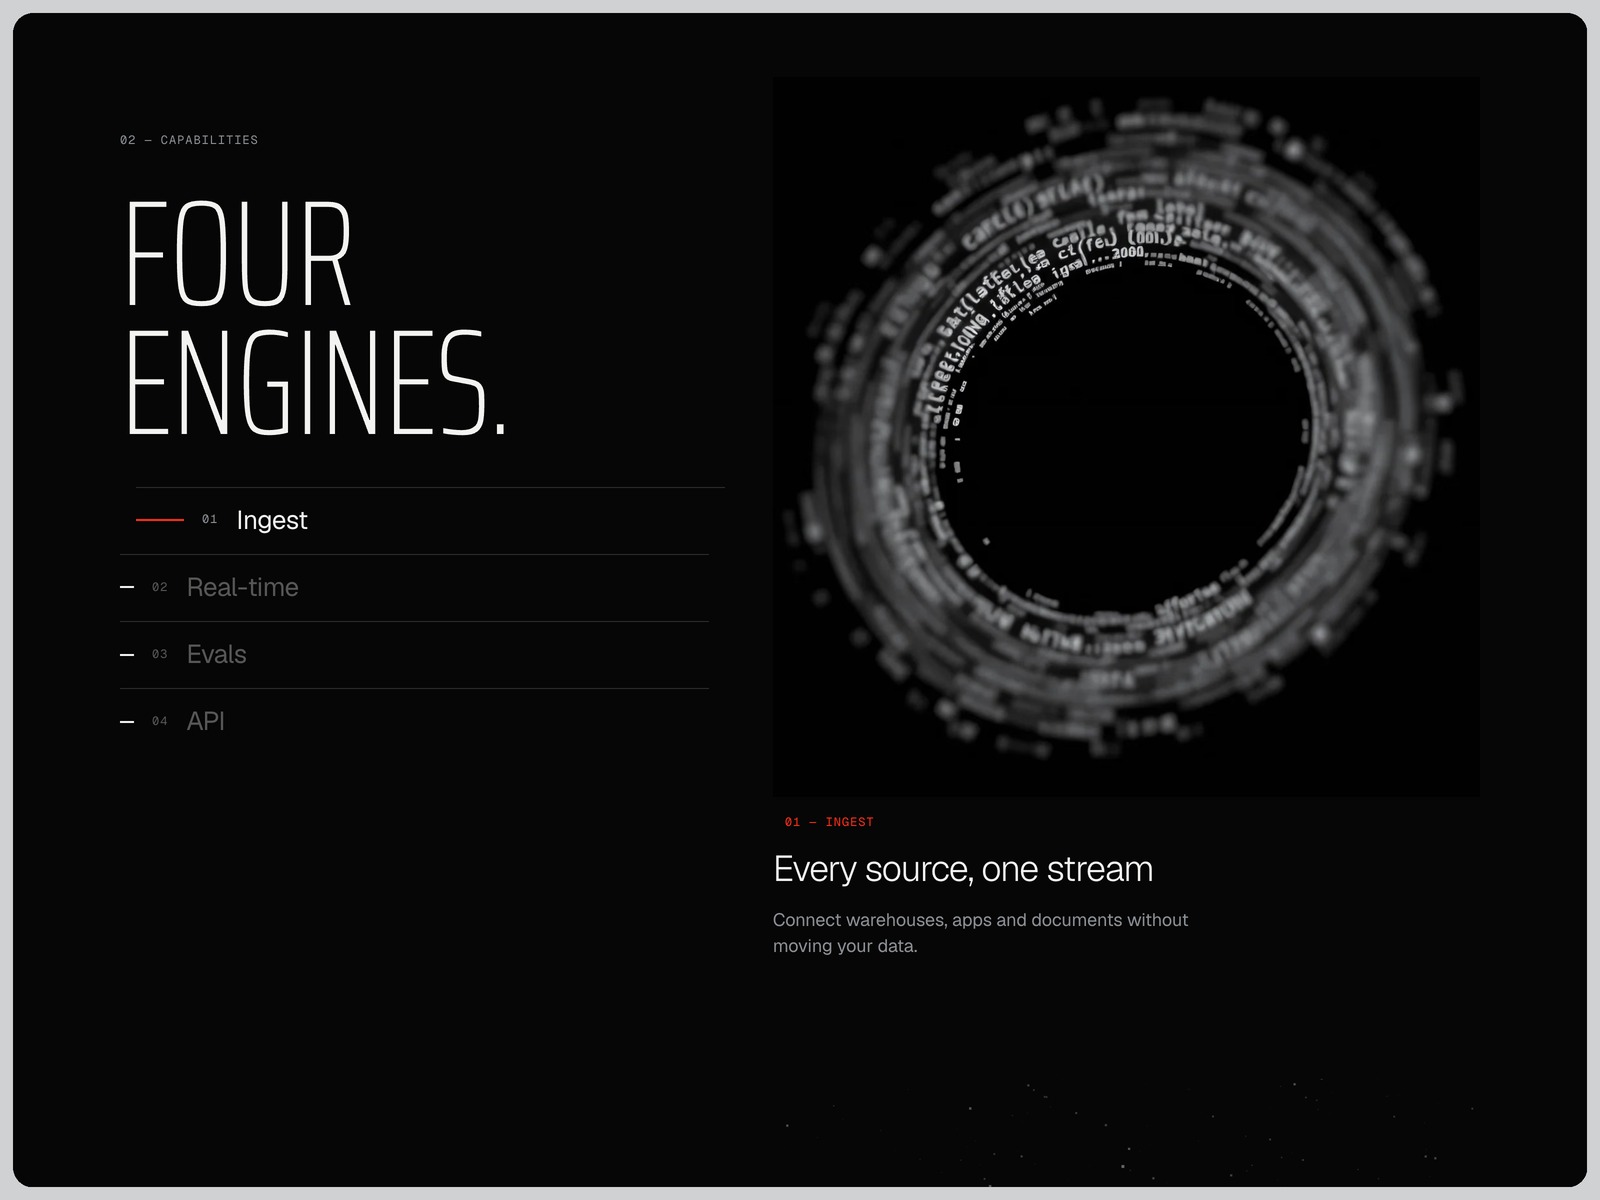This screenshot has width=1600, height=1200.
Task: Click the swirling code ring image
Action: [x=1126, y=437]
